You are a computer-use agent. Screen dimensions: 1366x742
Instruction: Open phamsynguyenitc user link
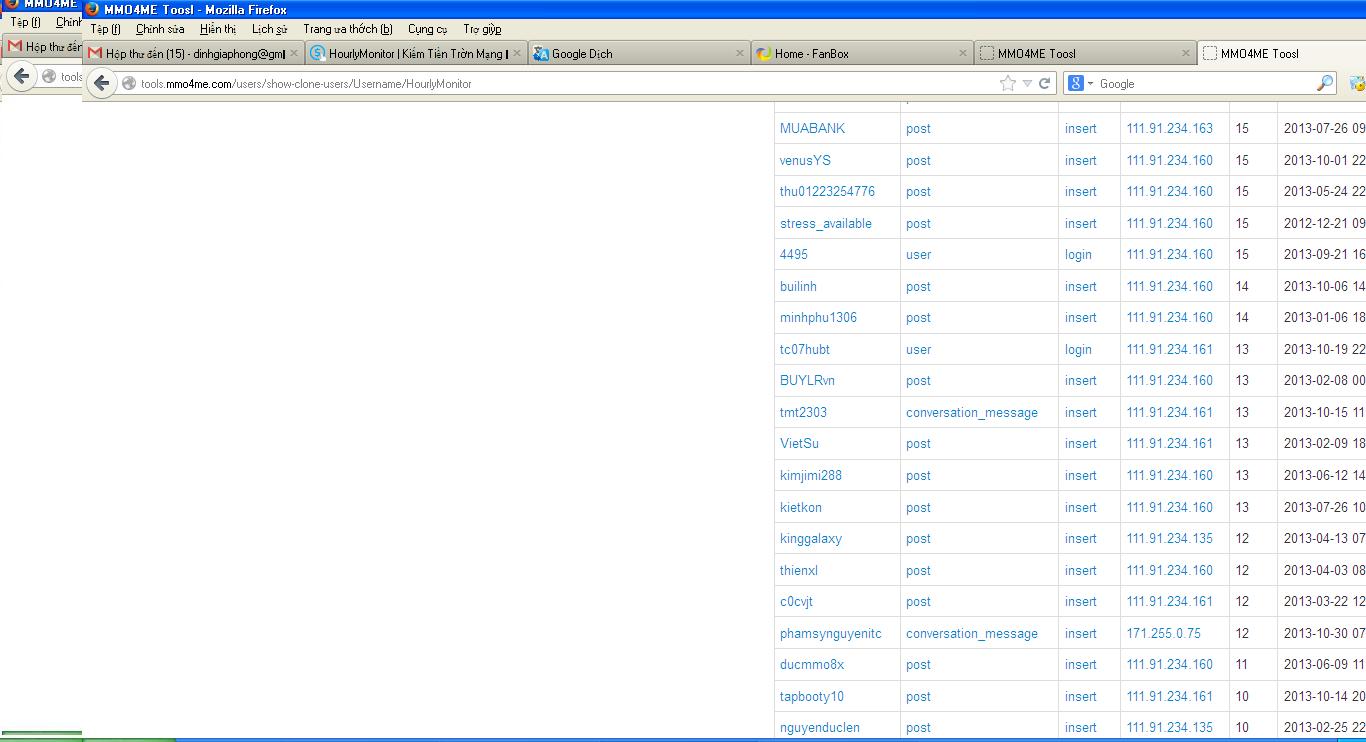[x=831, y=633]
